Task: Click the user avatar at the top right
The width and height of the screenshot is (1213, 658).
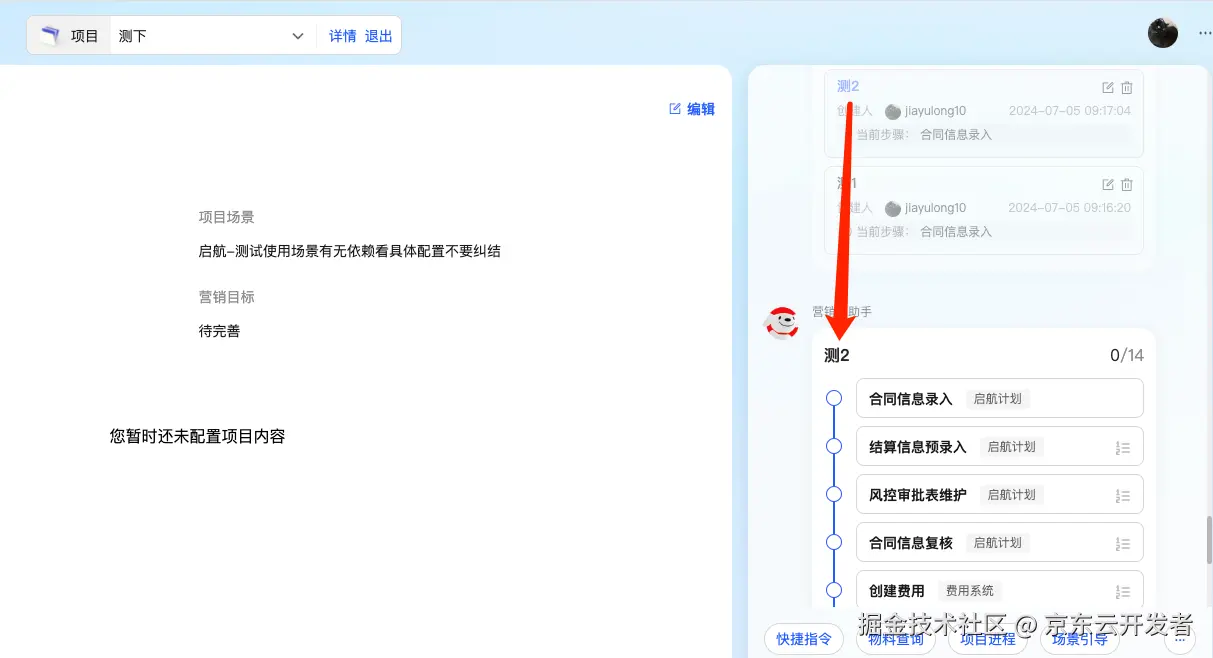Action: click(x=1162, y=32)
